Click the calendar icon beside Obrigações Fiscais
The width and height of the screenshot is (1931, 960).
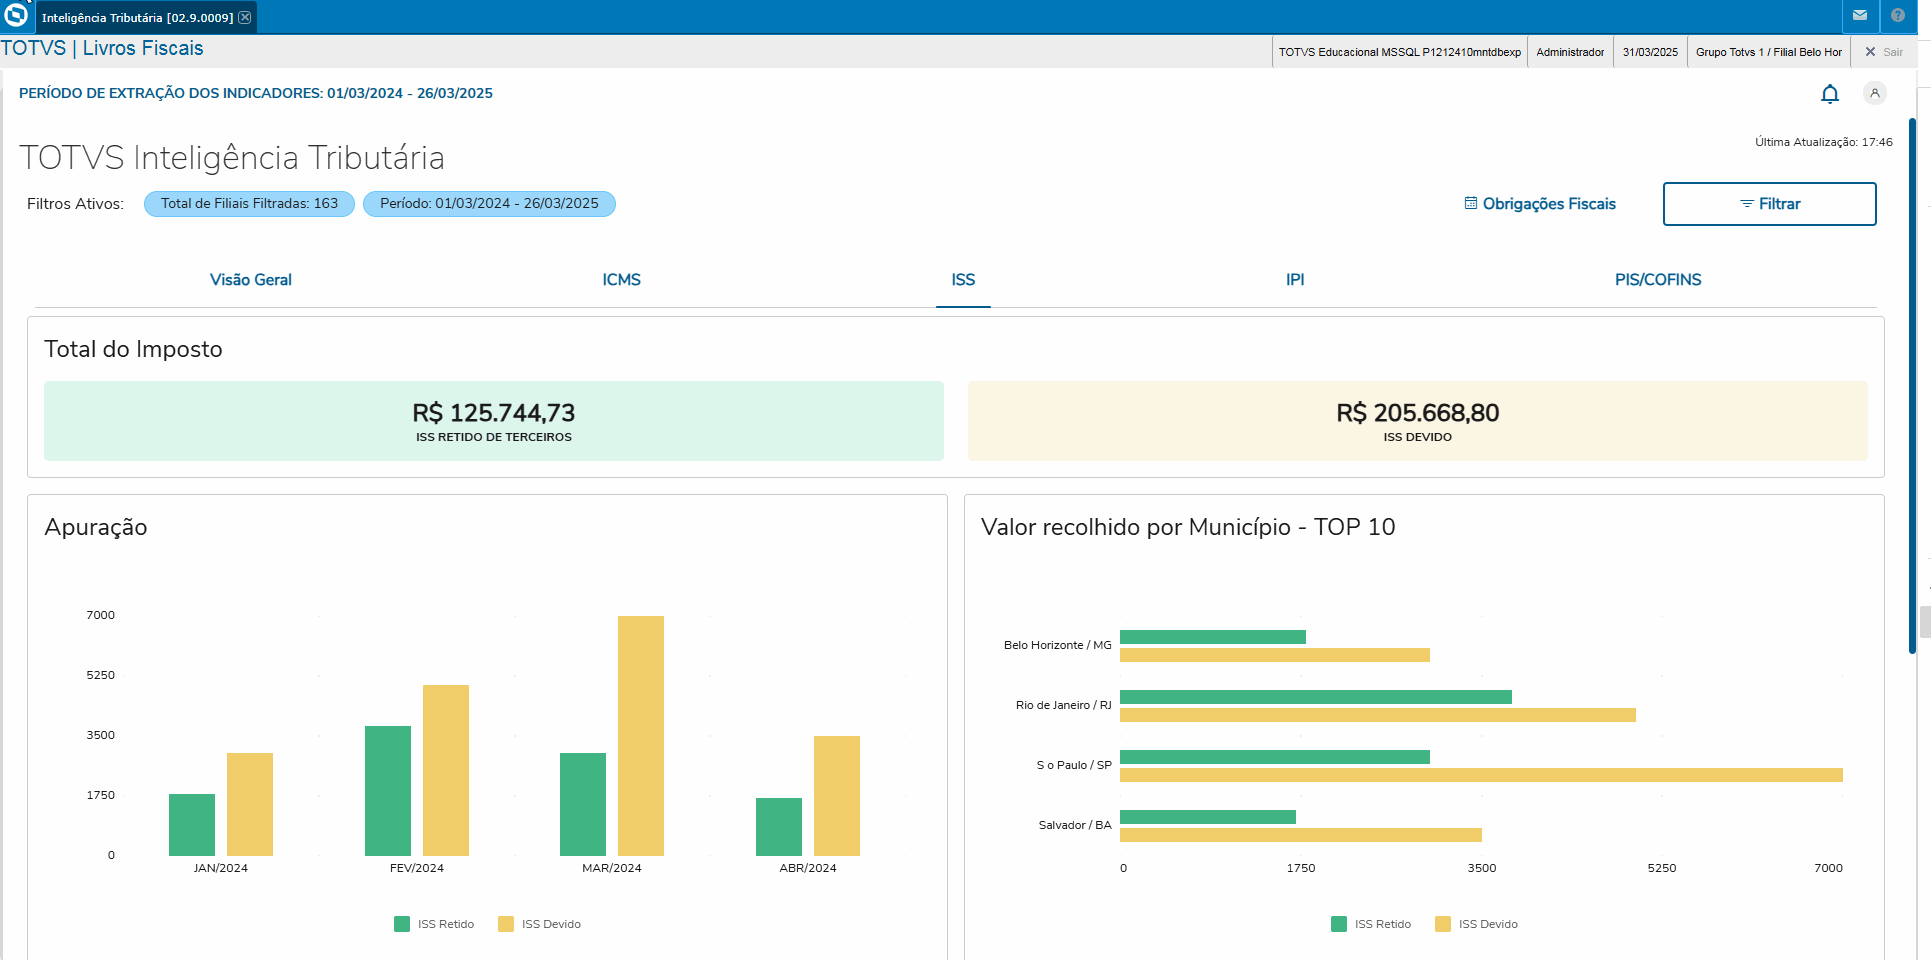1471,203
